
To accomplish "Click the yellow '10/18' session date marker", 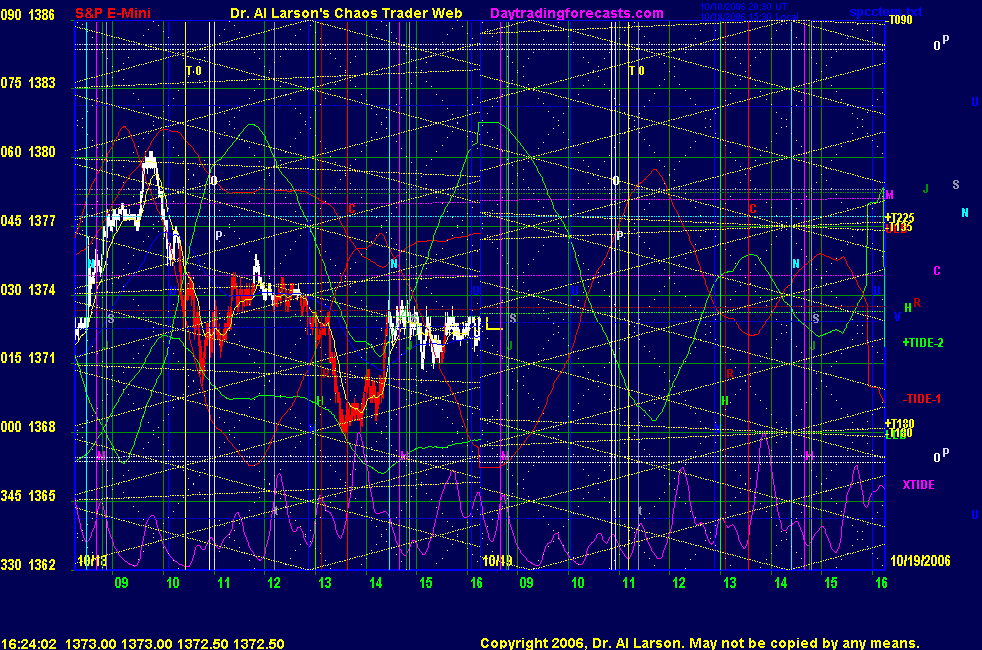I will pyautogui.click(x=91, y=560).
